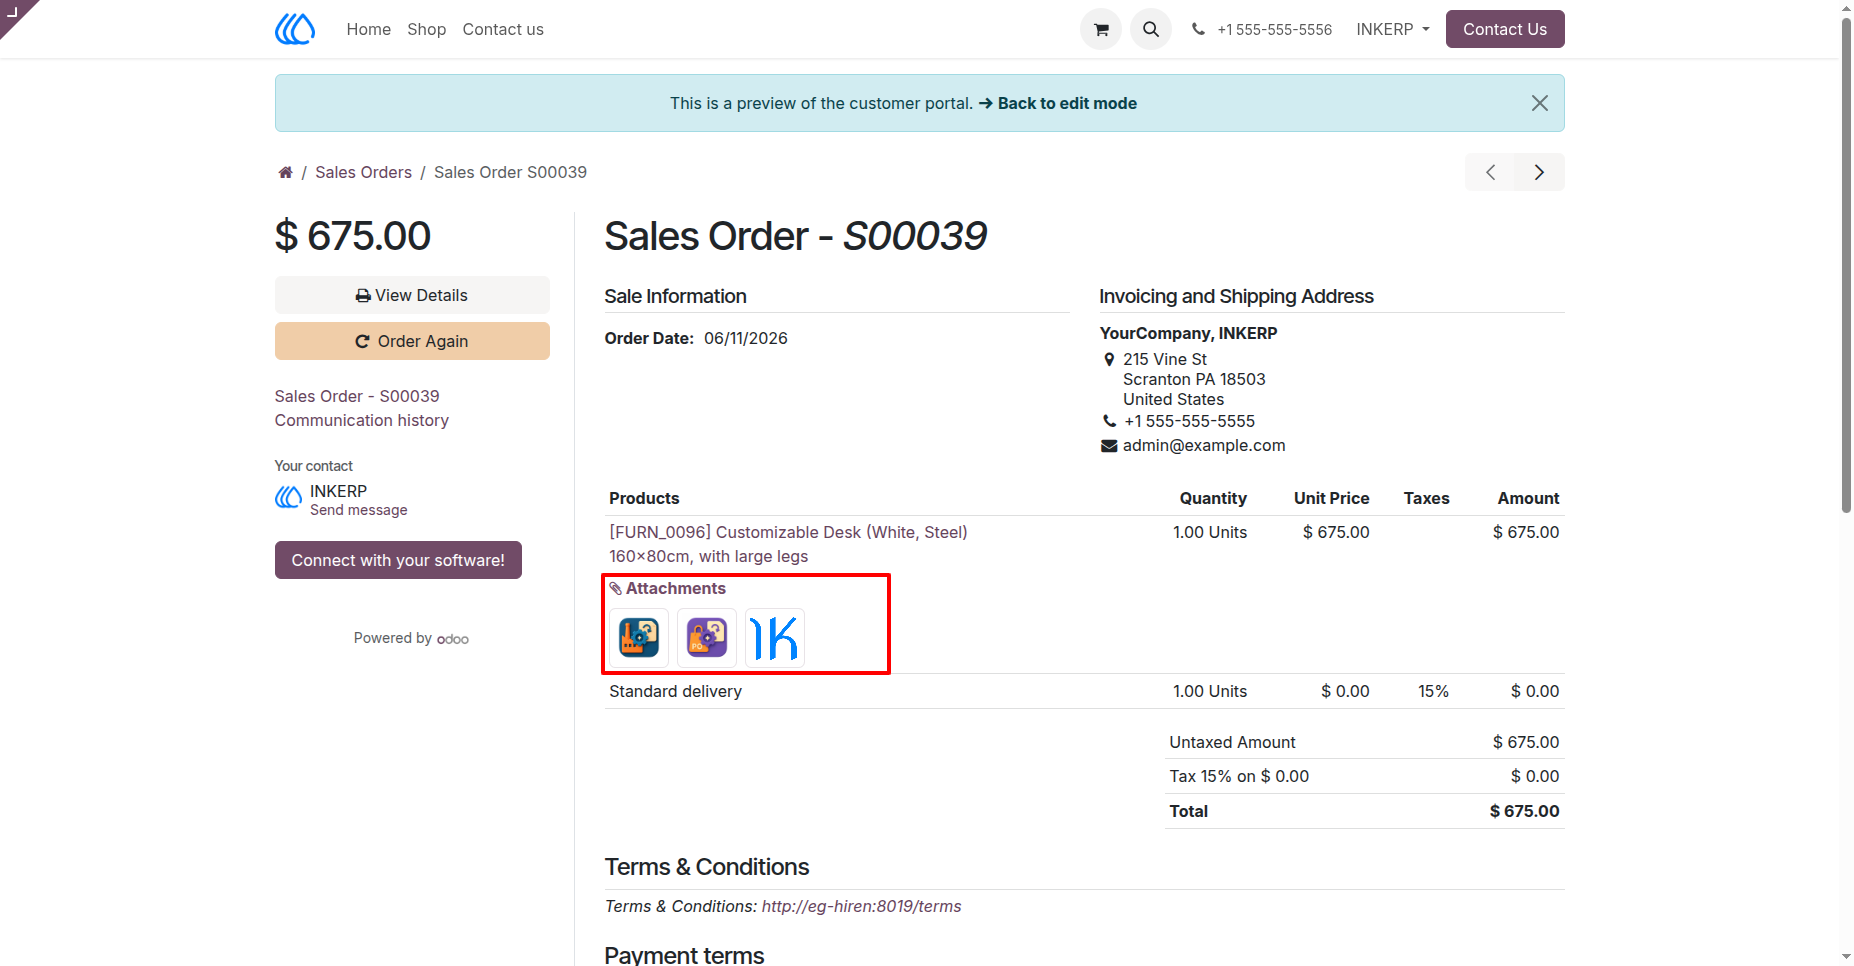Open the INKERP user dropdown menu

(1393, 29)
